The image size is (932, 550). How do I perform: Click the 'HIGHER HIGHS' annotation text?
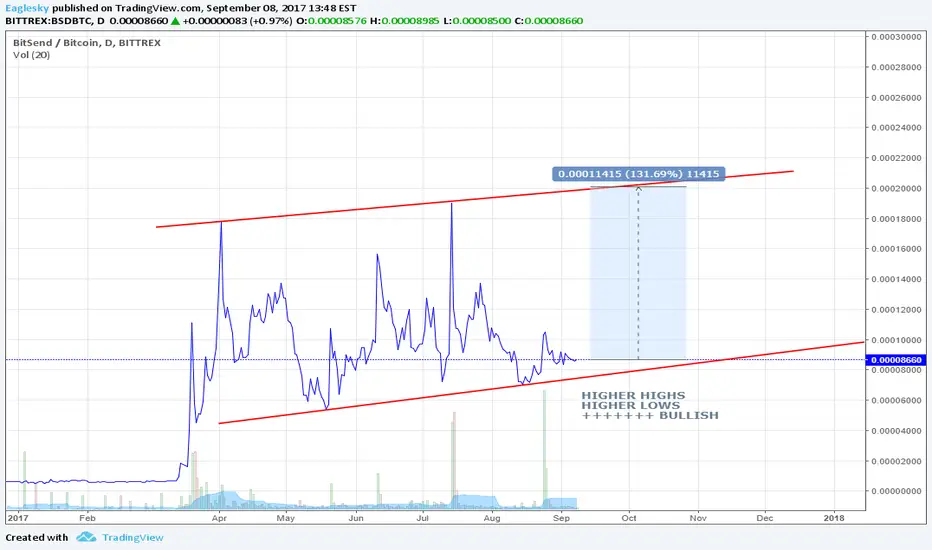click(633, 395)
